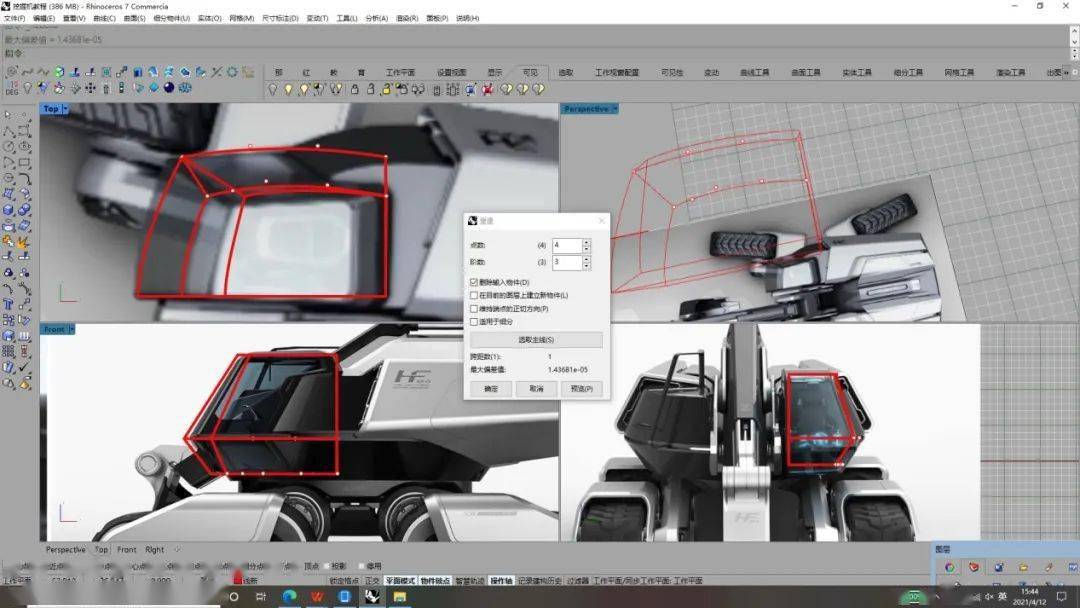Viewport: 1080px width, 608px height.
Task: Switch to the 工作平面 toolbar tab
Action: [x=400, y=72]
